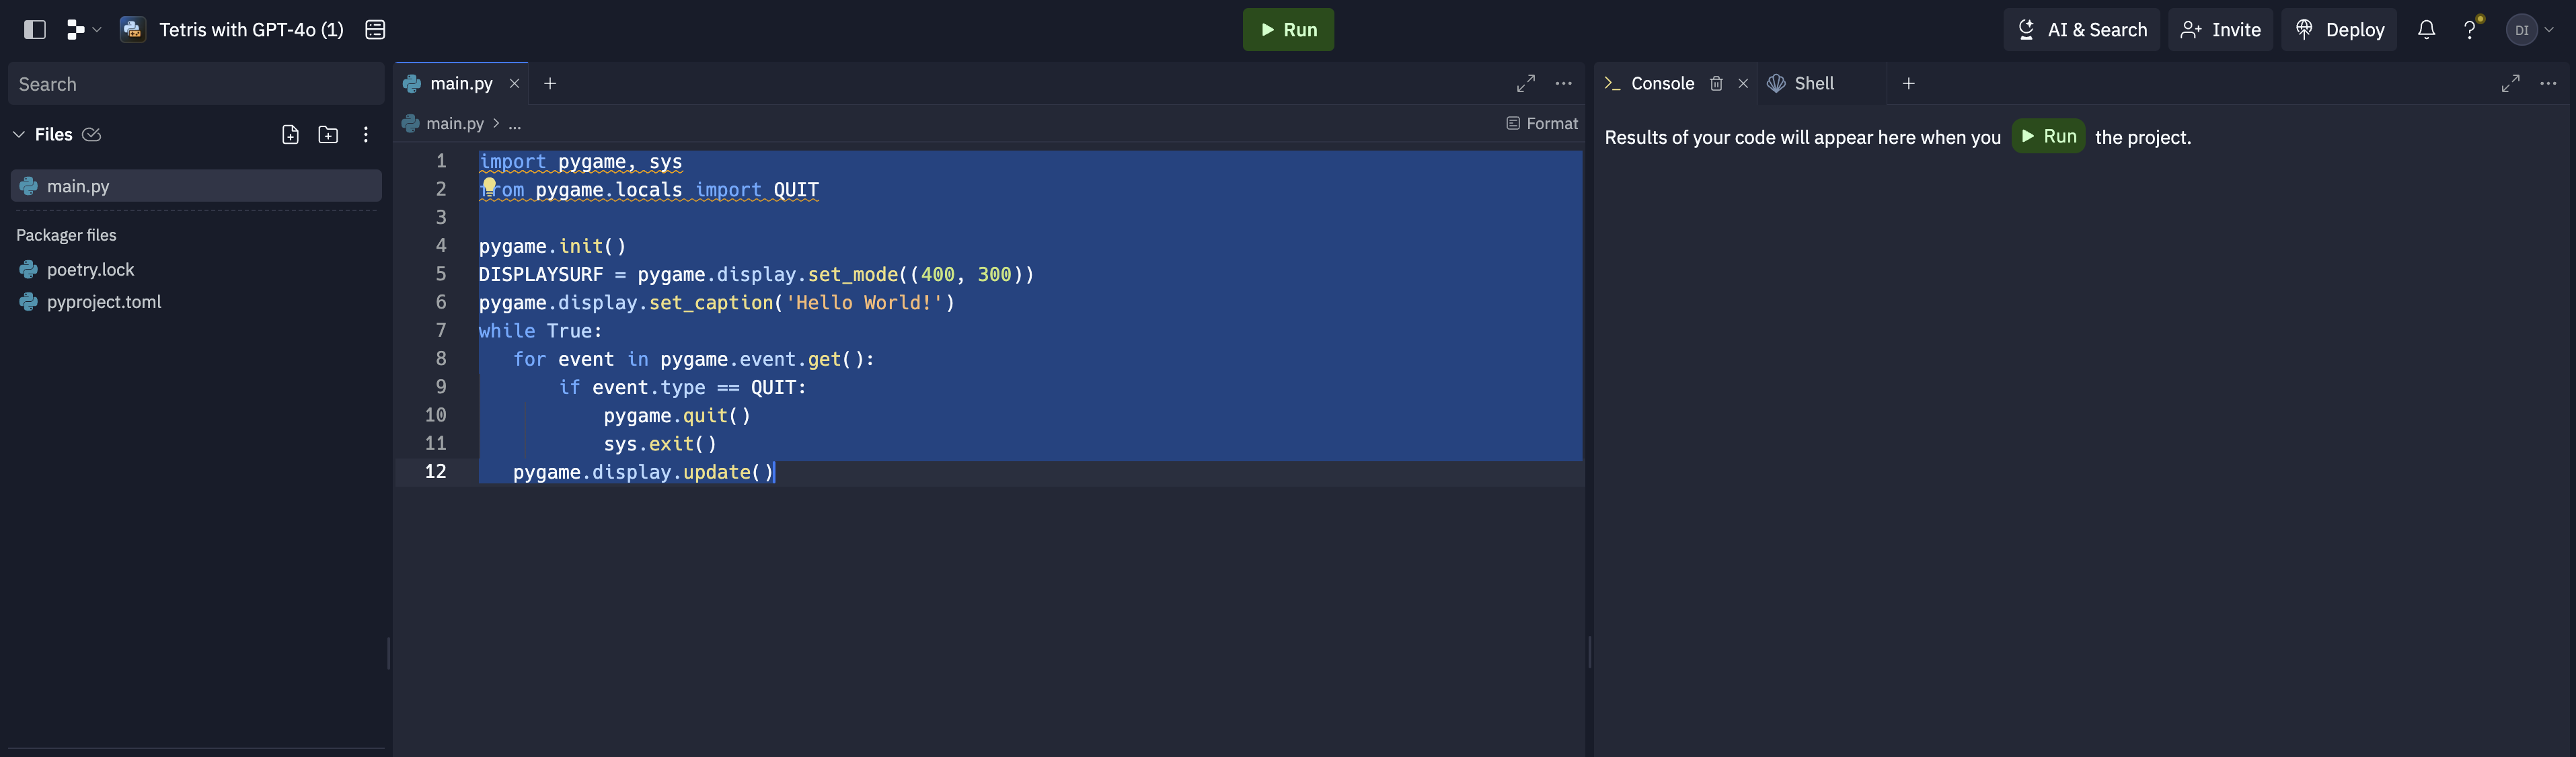Clear console with the trash icon
Viewport: 2576px width, 757px height.
1716,83
